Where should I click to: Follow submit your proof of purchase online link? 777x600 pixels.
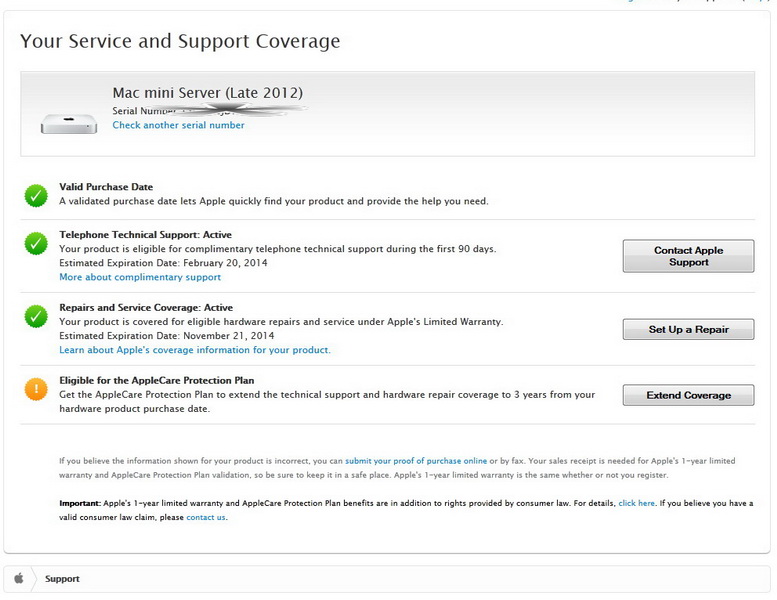coord(416,461)
